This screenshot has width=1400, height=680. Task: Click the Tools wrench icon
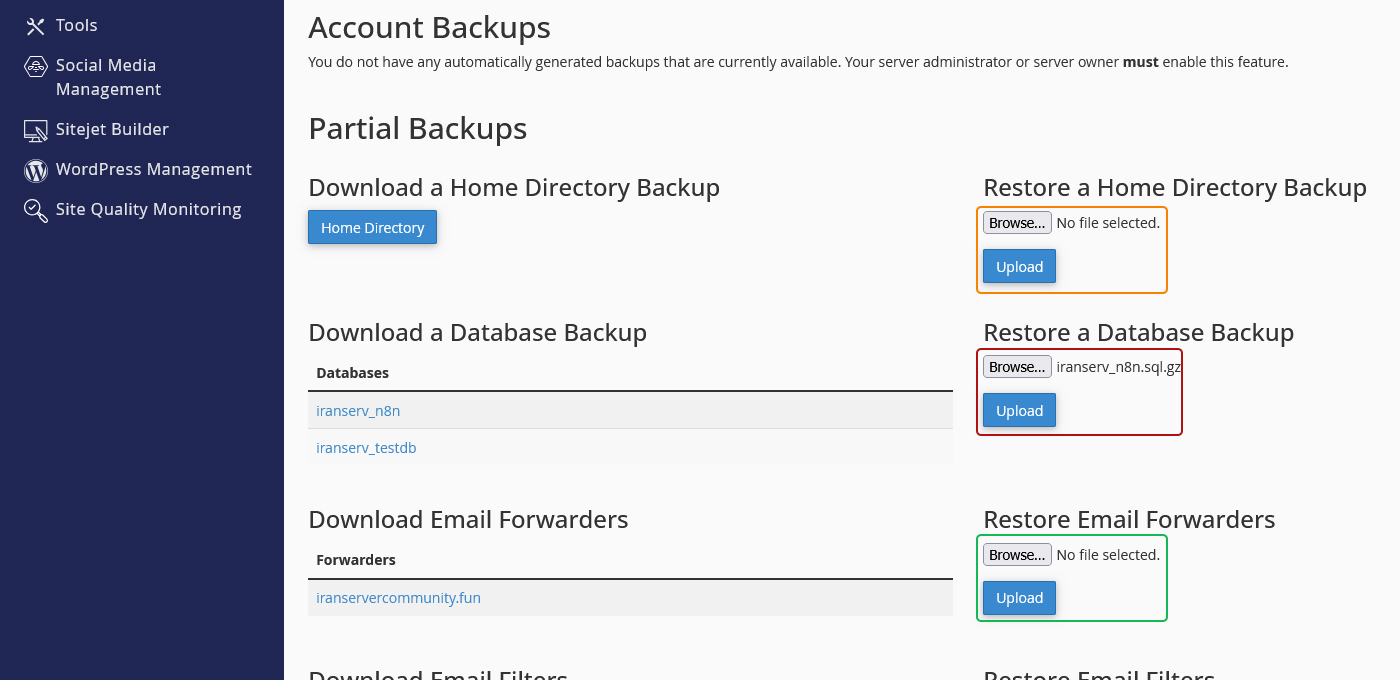click(x=36, y=26)
